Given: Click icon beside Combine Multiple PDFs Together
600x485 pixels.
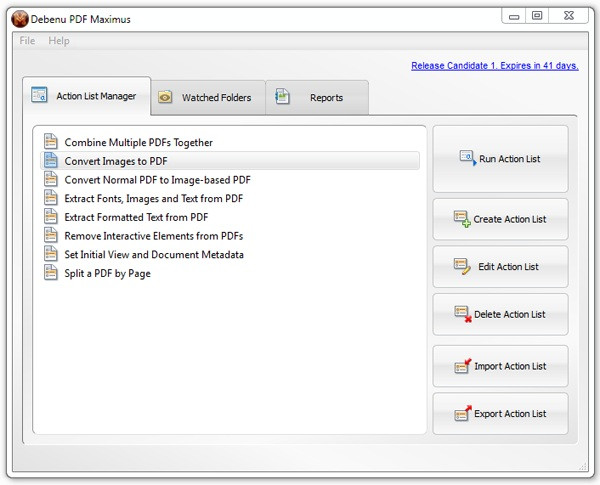Looking at the screenshot, I should click(51, 141).
